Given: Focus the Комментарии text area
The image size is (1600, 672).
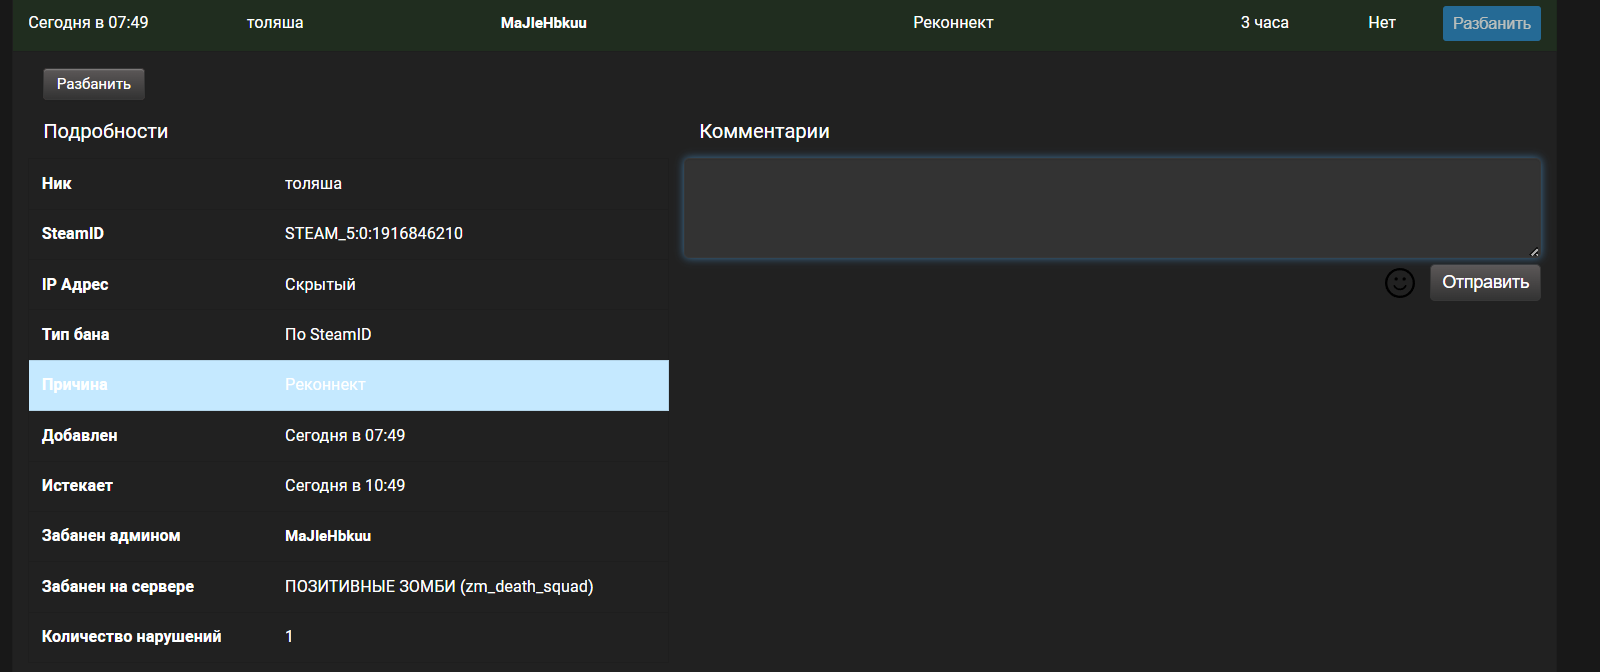Looking at the screenshot, I should coord(1110,207).
